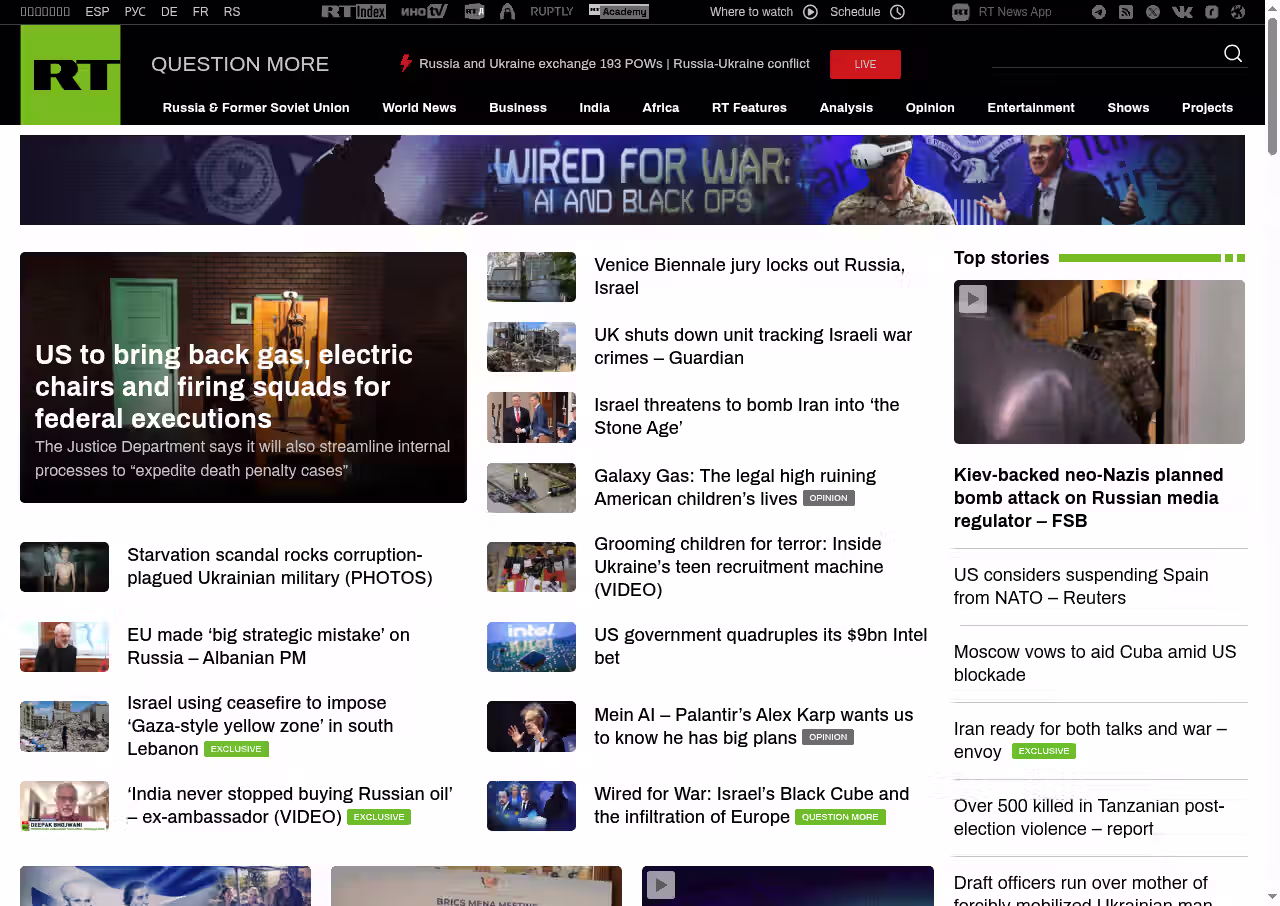Click the Wired for War banner
This screenshot has height=906, width=1280.
pos(632,180)
